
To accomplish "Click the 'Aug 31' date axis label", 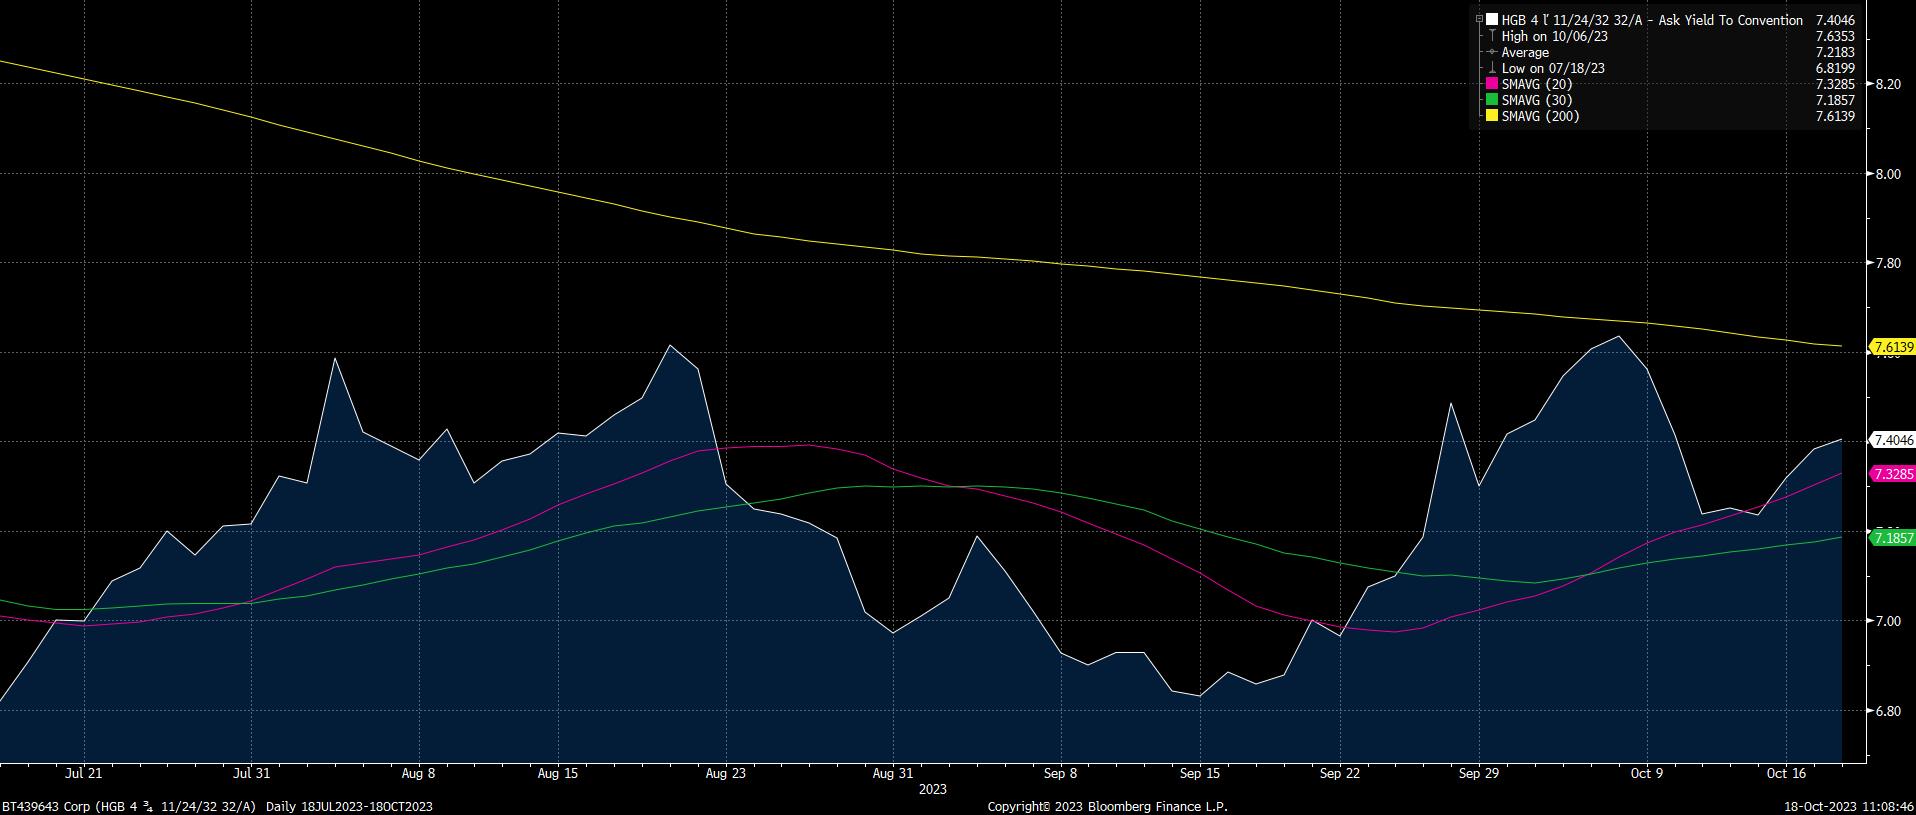I will 893,773.
